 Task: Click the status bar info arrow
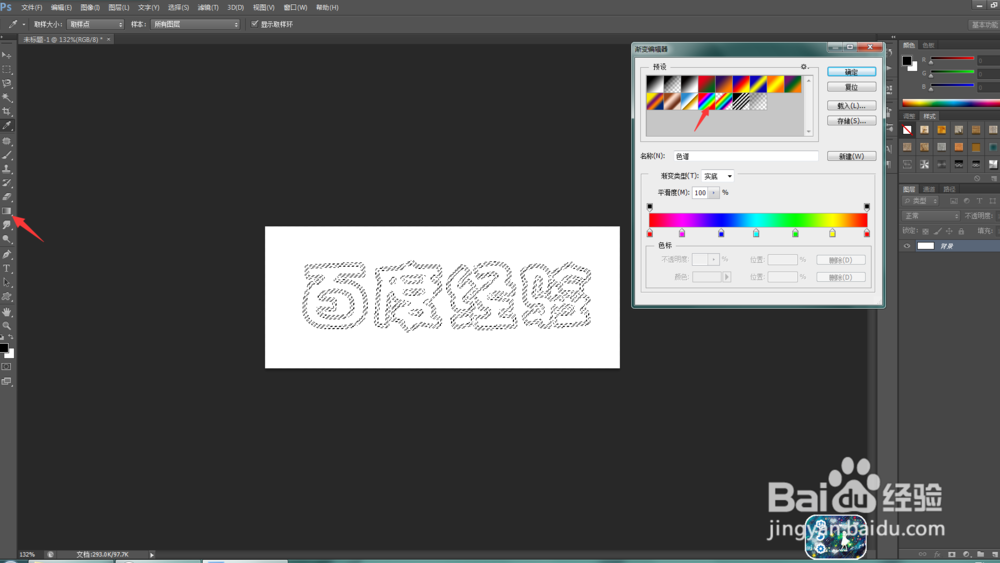152,555
